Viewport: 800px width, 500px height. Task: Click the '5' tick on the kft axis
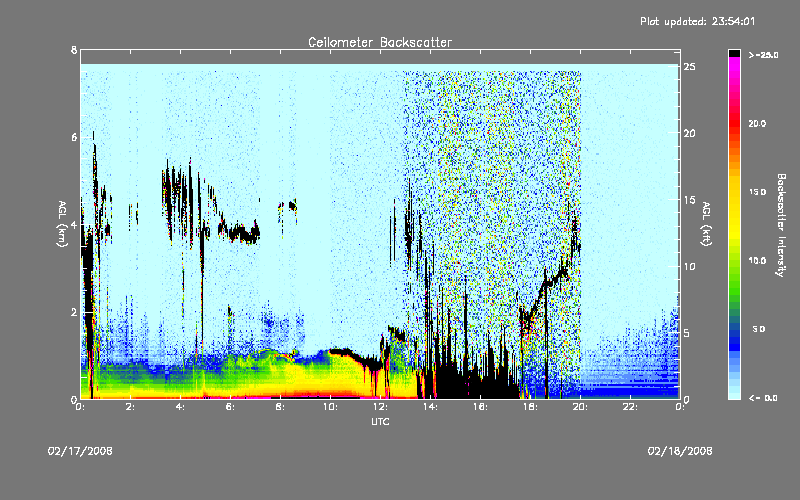click(x=687, y=333)
